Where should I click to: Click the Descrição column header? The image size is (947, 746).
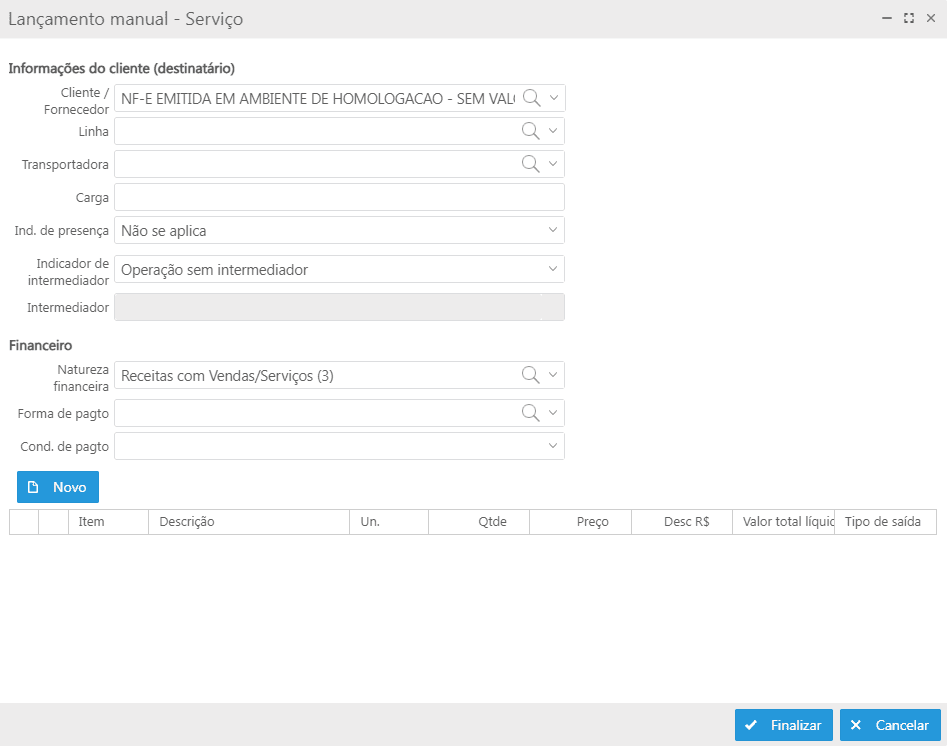point(249,522)
